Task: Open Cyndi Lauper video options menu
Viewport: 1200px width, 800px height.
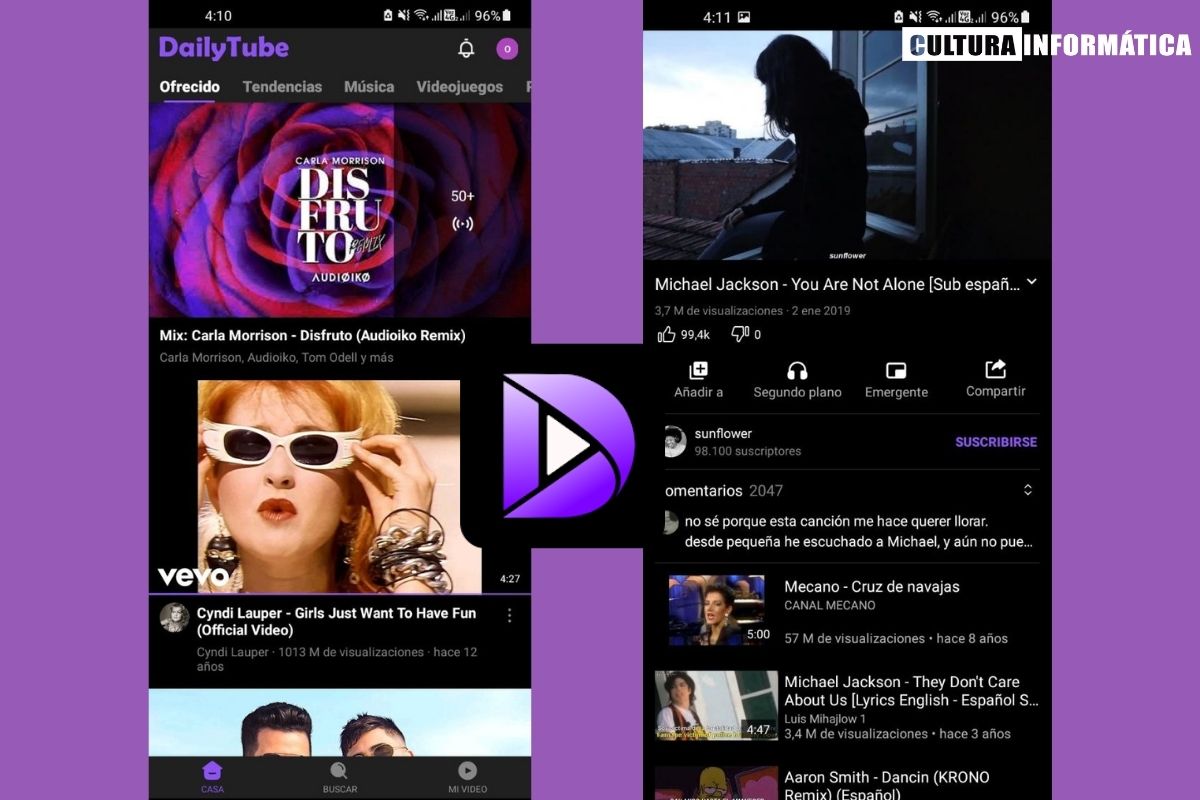Action: pos(509,616)
